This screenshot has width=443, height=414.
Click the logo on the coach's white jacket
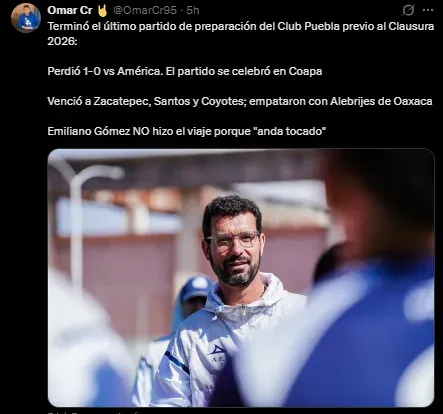pos(217,354)
